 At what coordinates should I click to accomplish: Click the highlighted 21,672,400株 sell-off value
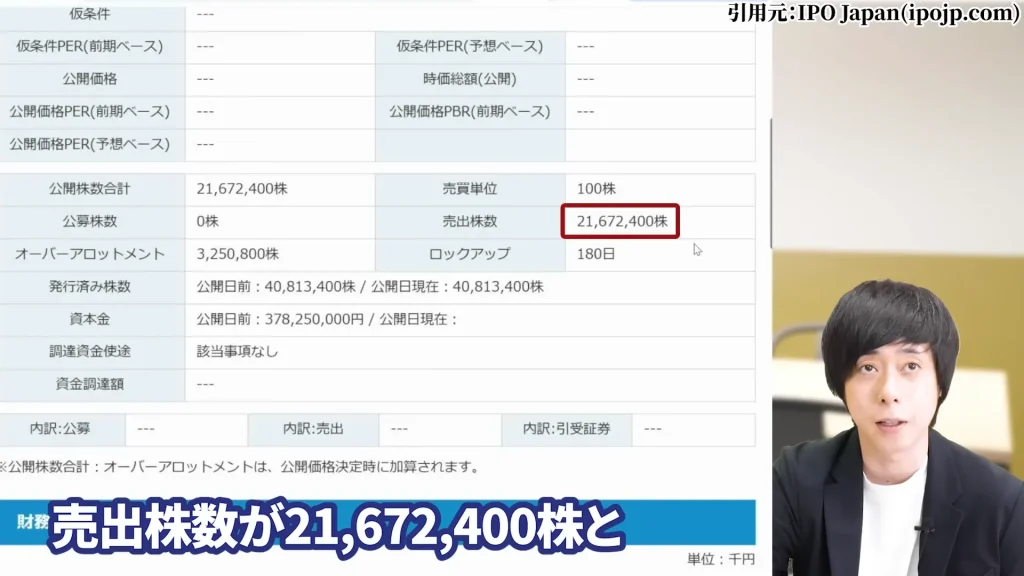620,221
